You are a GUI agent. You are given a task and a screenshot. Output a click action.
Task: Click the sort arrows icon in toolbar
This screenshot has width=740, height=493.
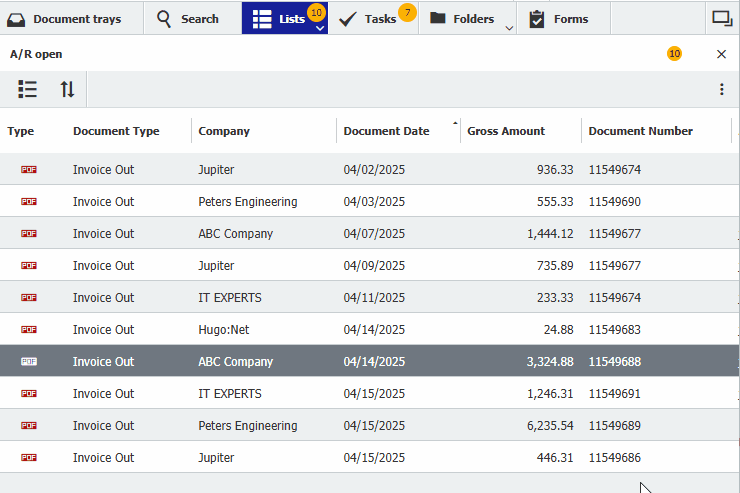click(67, 89)
